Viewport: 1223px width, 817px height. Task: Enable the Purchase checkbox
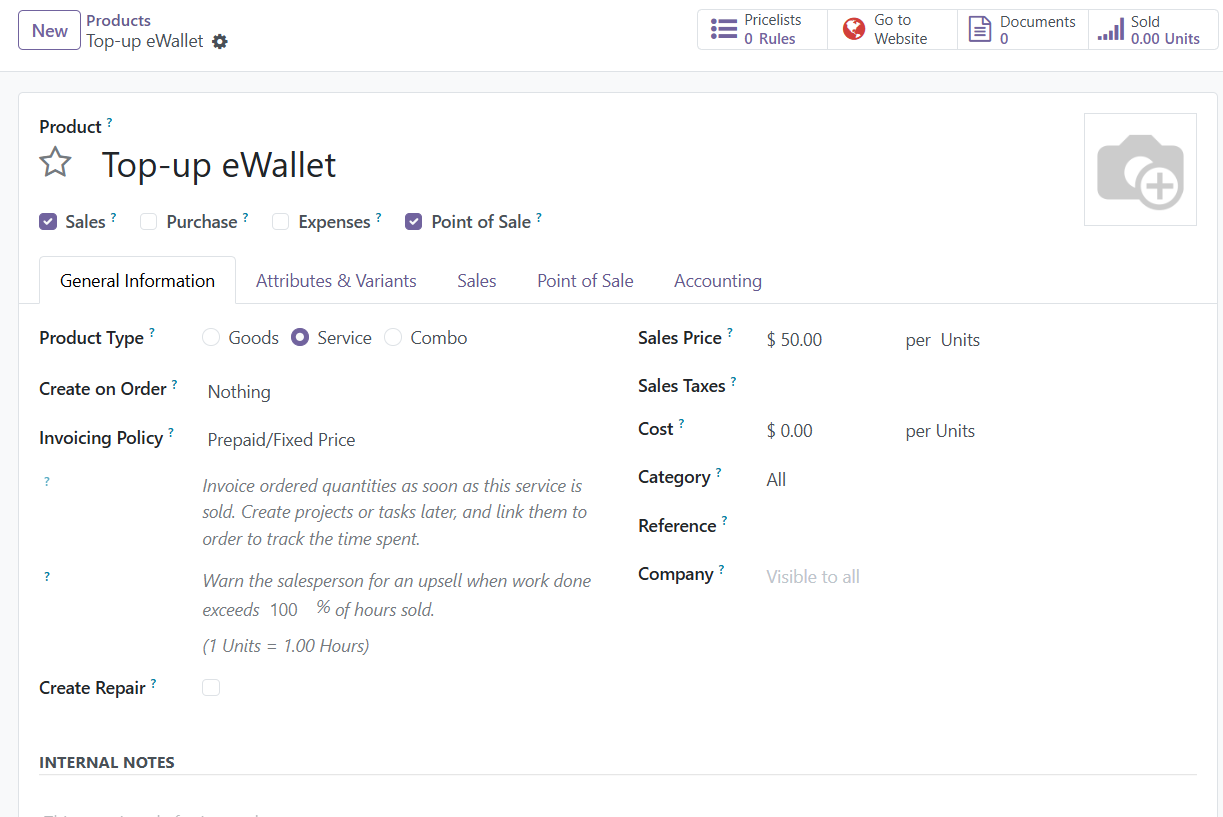[x=149, y=222]
